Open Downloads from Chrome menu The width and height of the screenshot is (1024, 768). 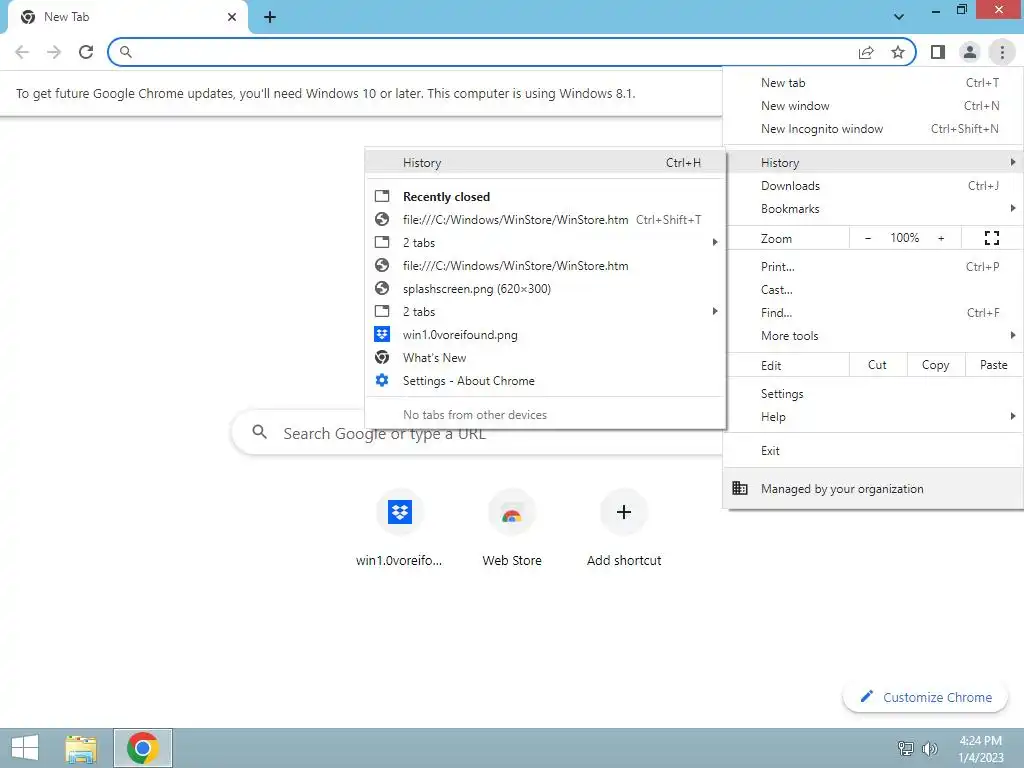(873, 185)
